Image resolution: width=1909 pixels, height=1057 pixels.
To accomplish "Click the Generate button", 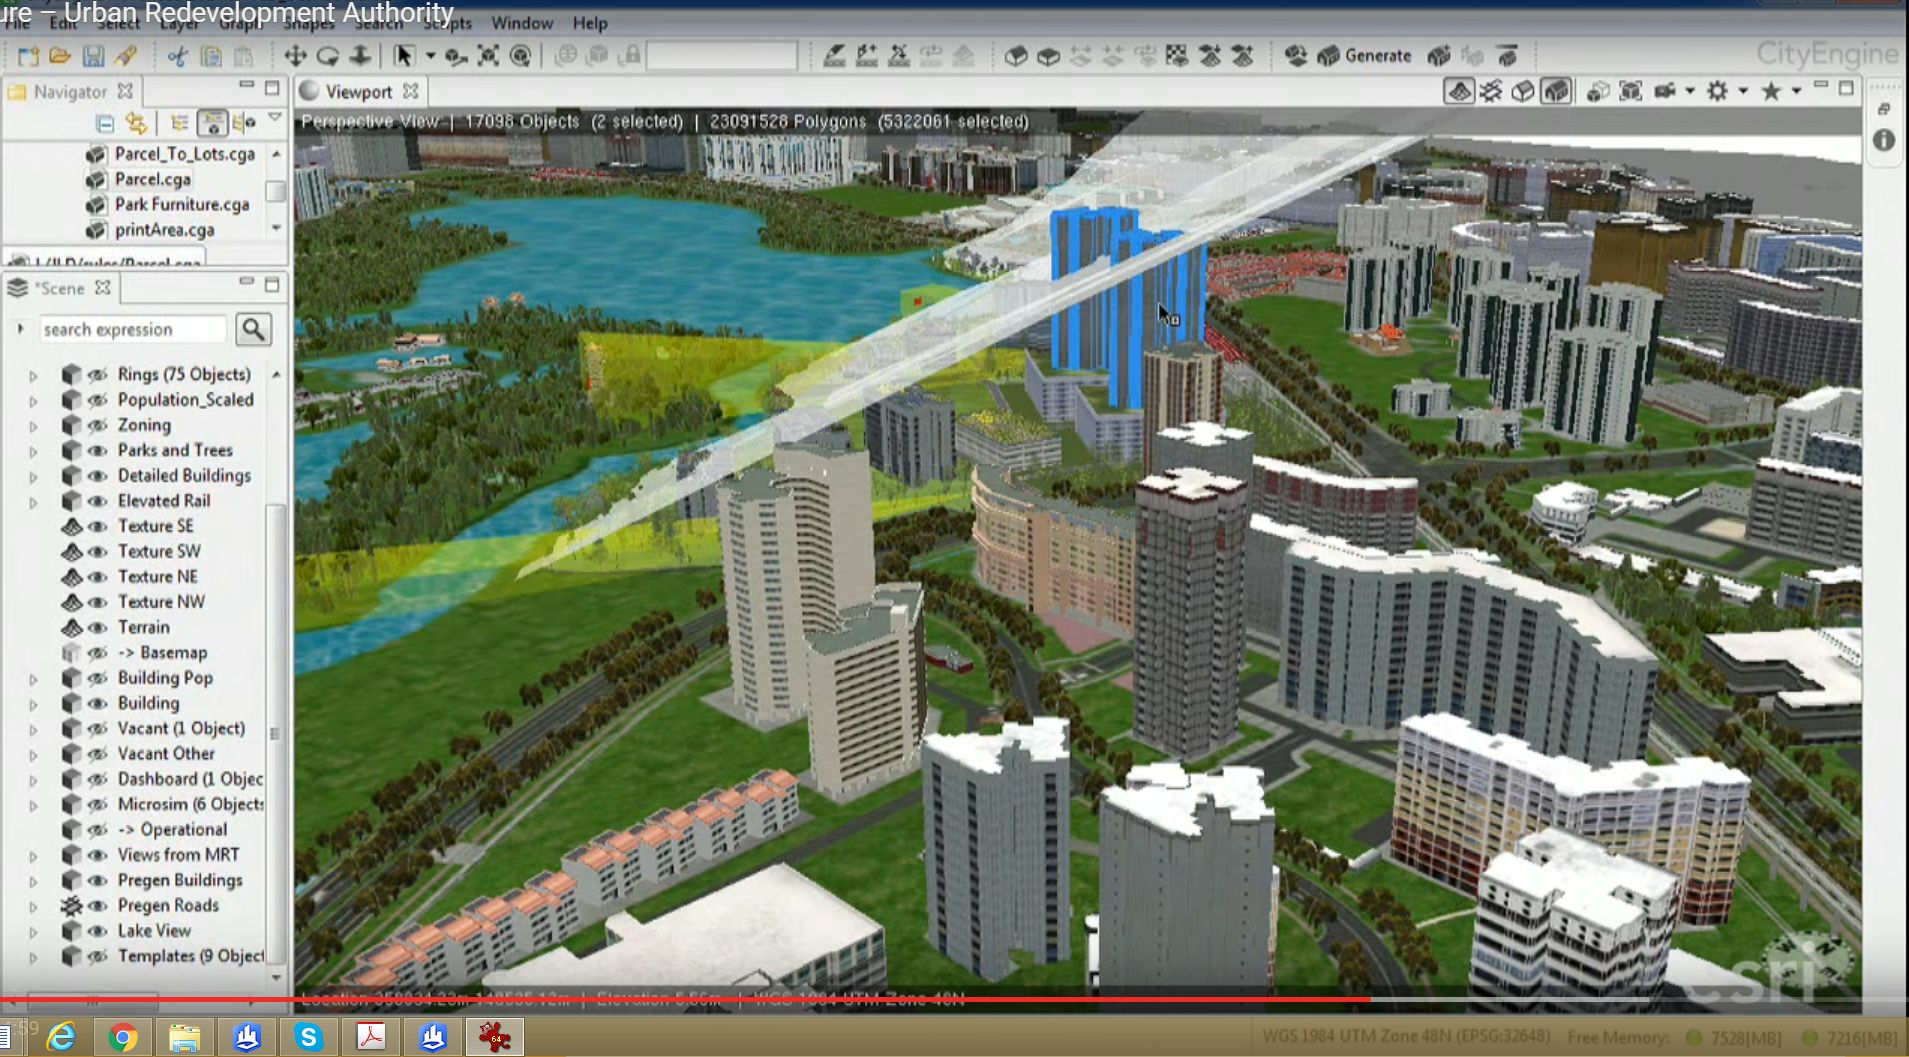I will click(1365, 56).
